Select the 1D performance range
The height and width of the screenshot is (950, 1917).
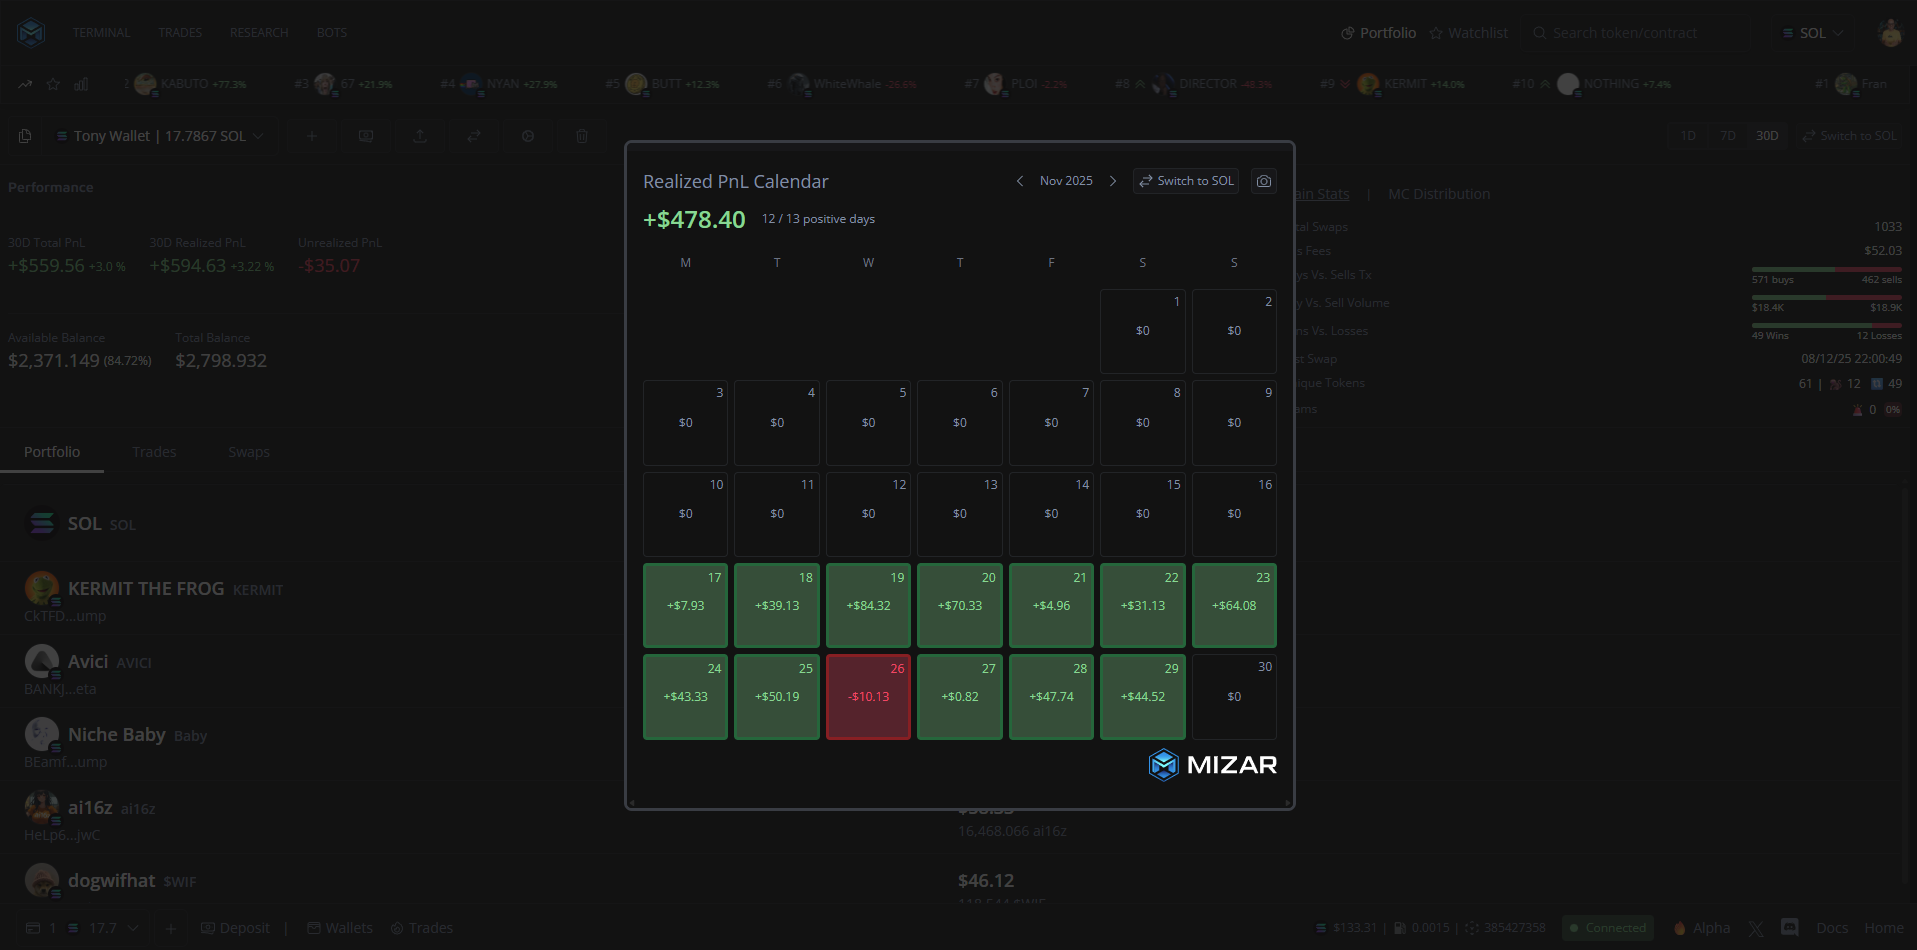pyautogui.click(x=1688, y=136)
